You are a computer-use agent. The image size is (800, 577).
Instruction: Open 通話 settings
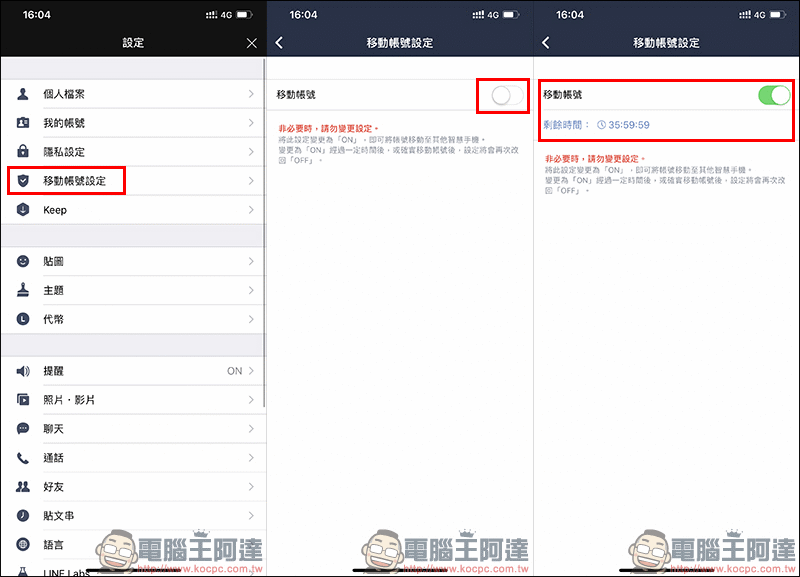click(x=133, y=458)
